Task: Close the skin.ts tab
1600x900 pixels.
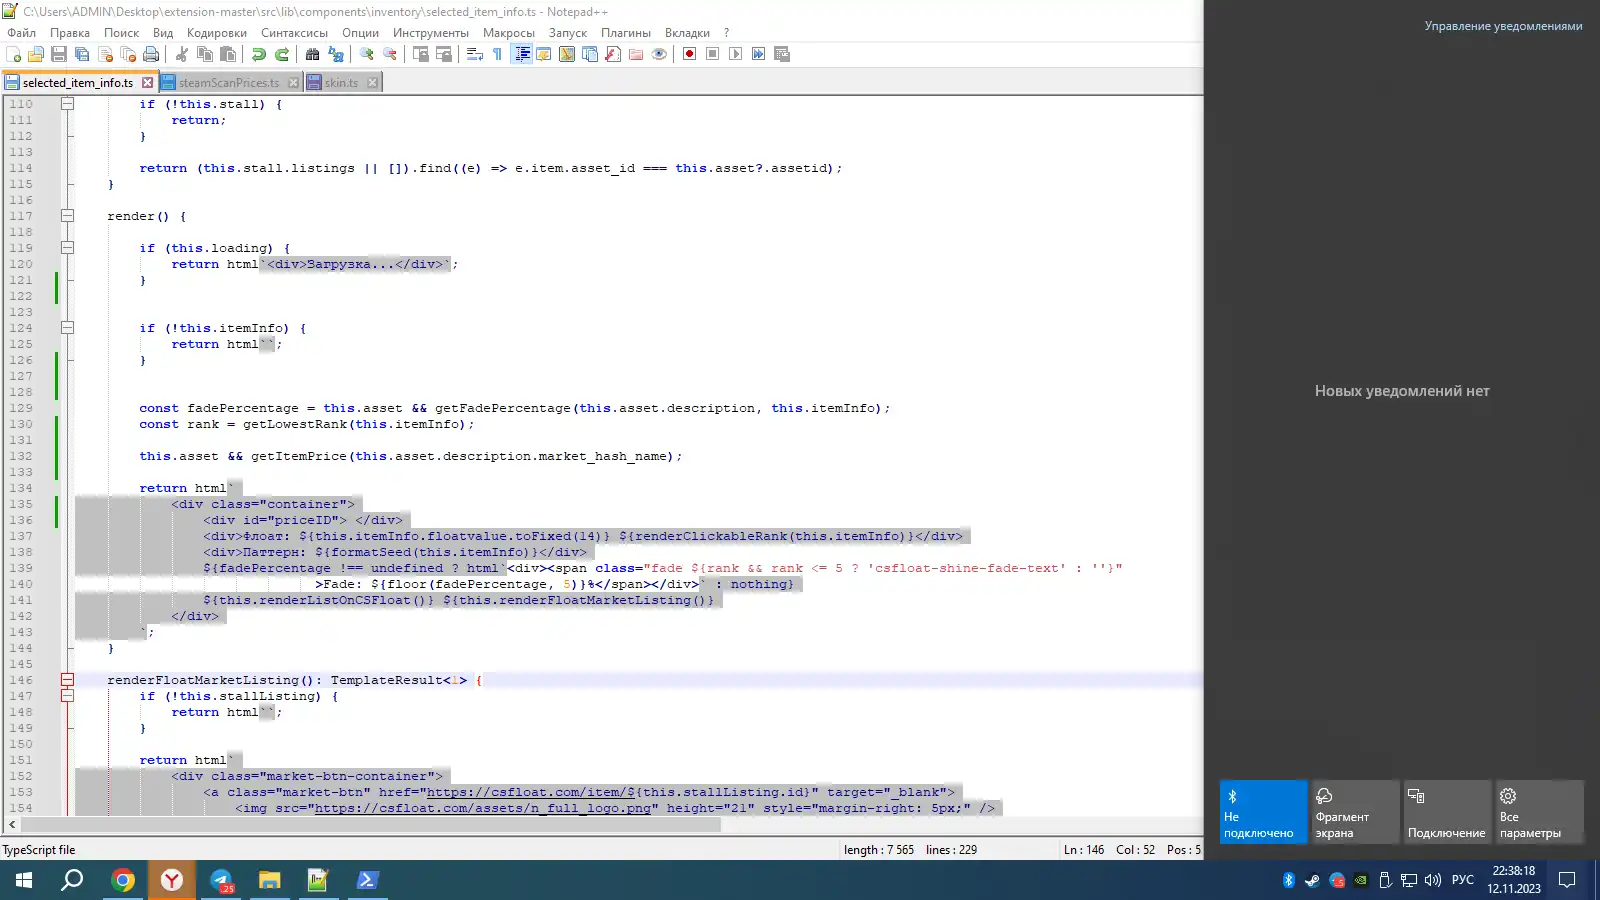Action: [372, 83]
